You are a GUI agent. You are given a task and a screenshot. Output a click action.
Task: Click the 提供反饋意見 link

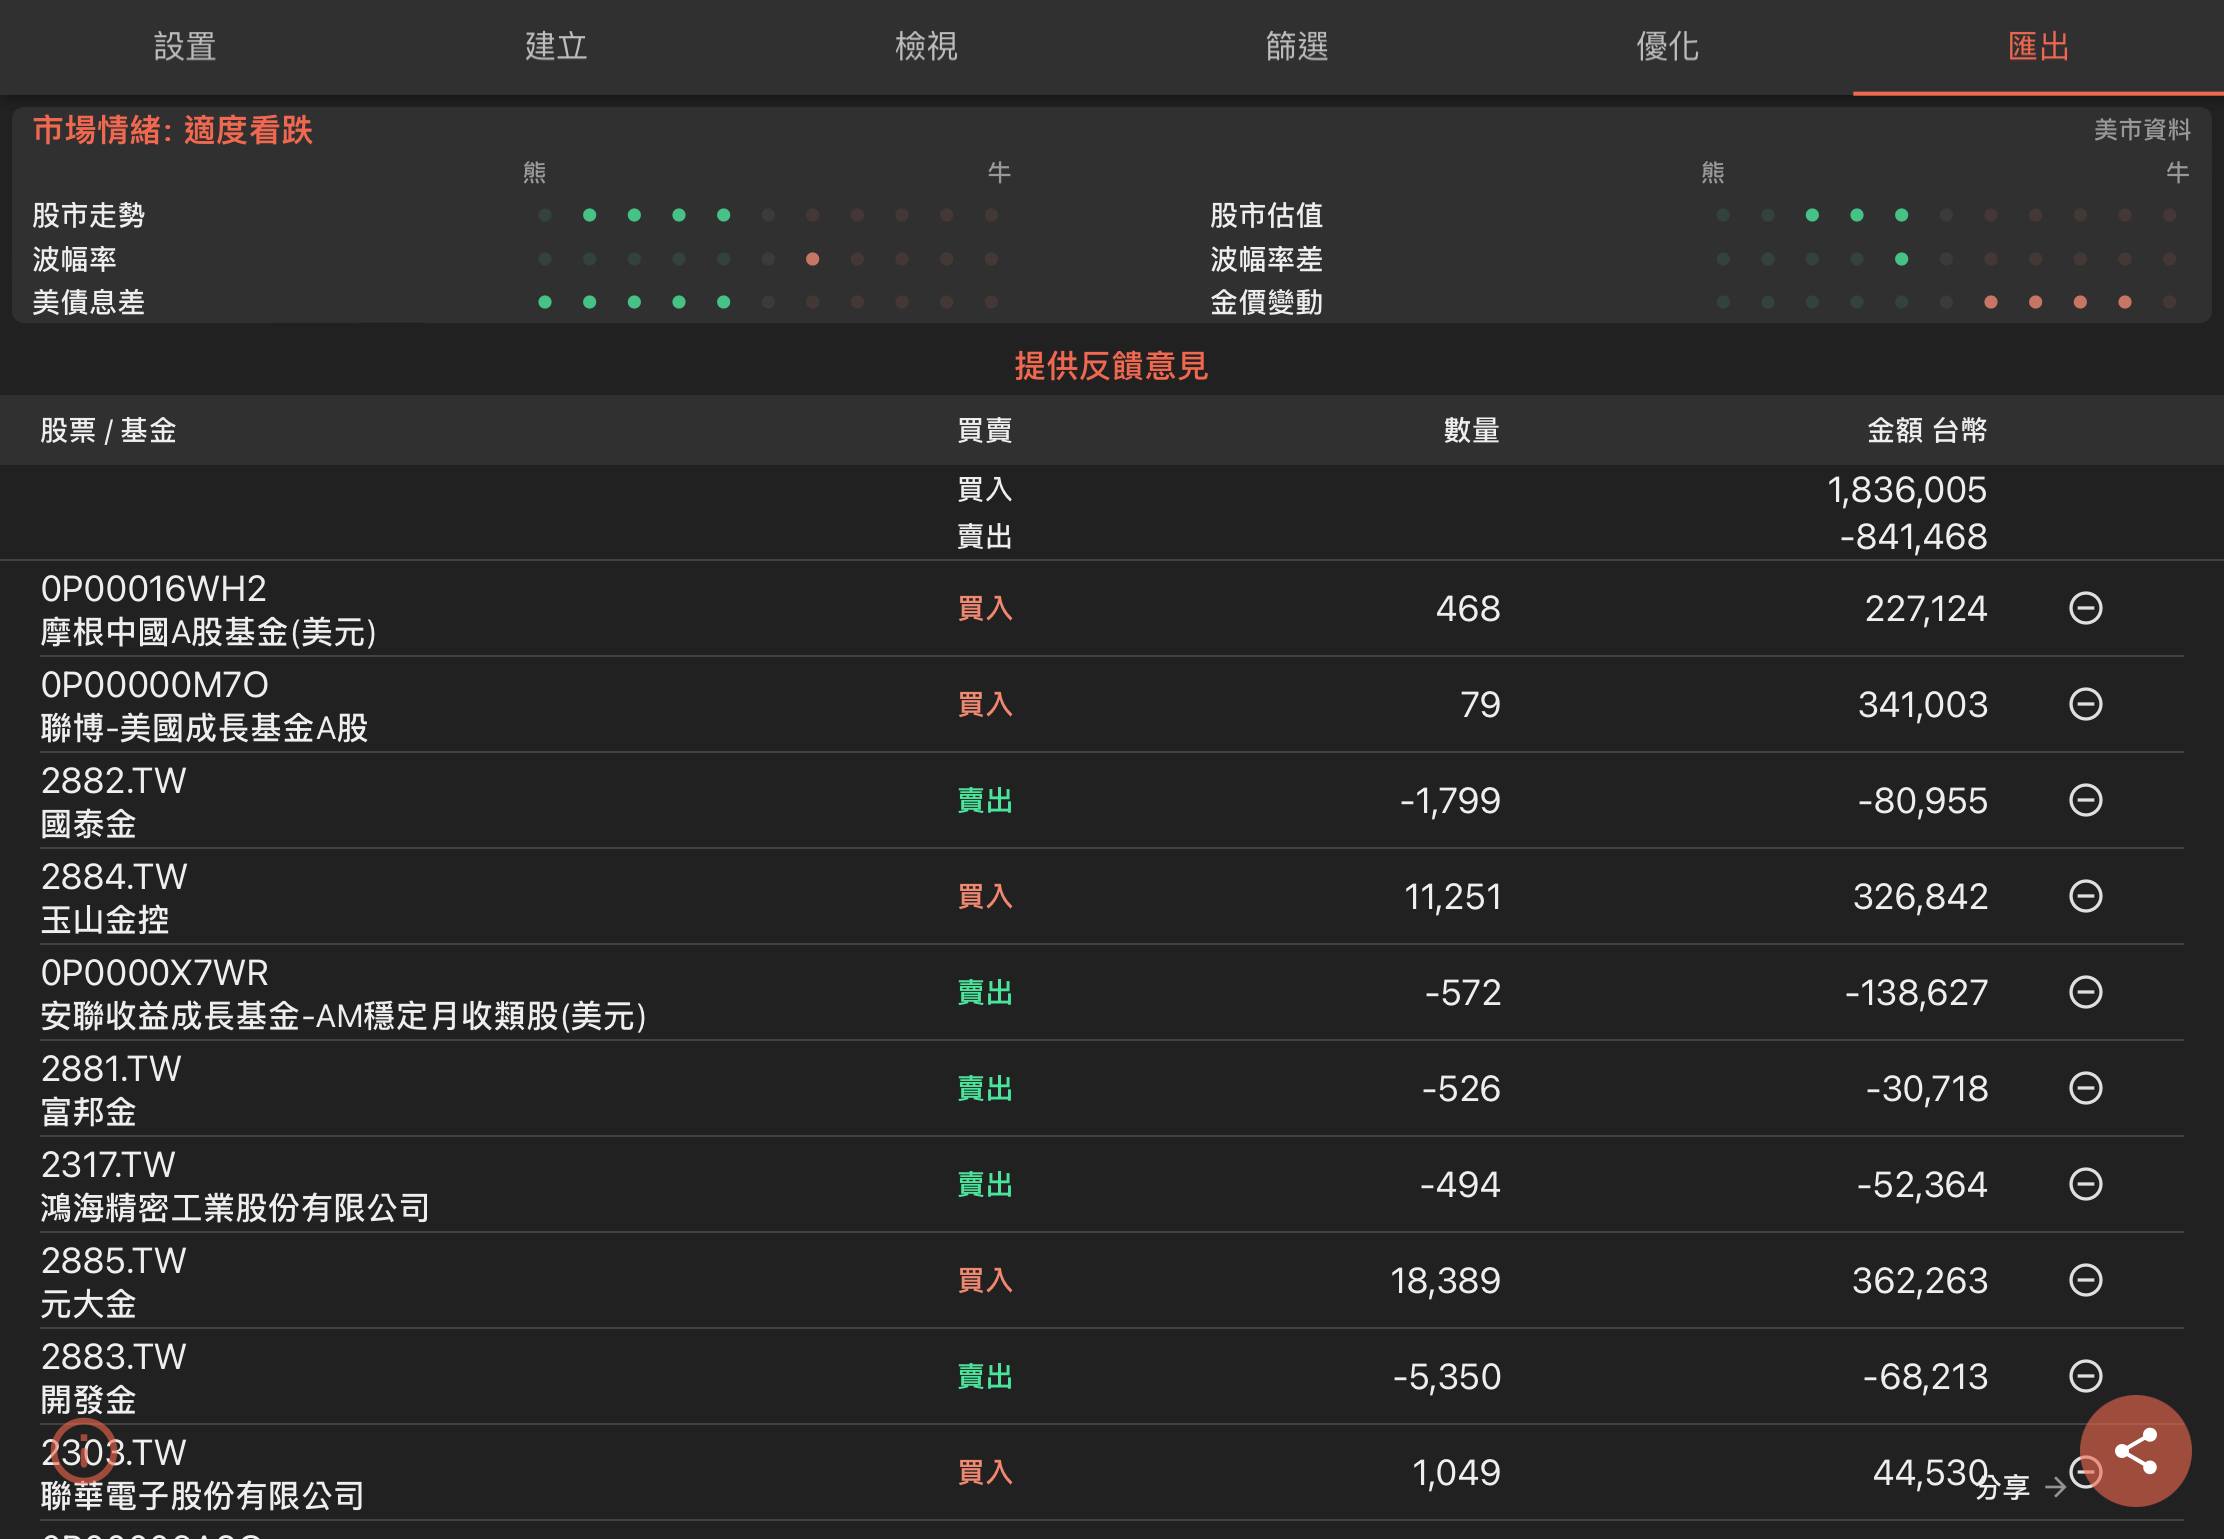pos(1111,366)
